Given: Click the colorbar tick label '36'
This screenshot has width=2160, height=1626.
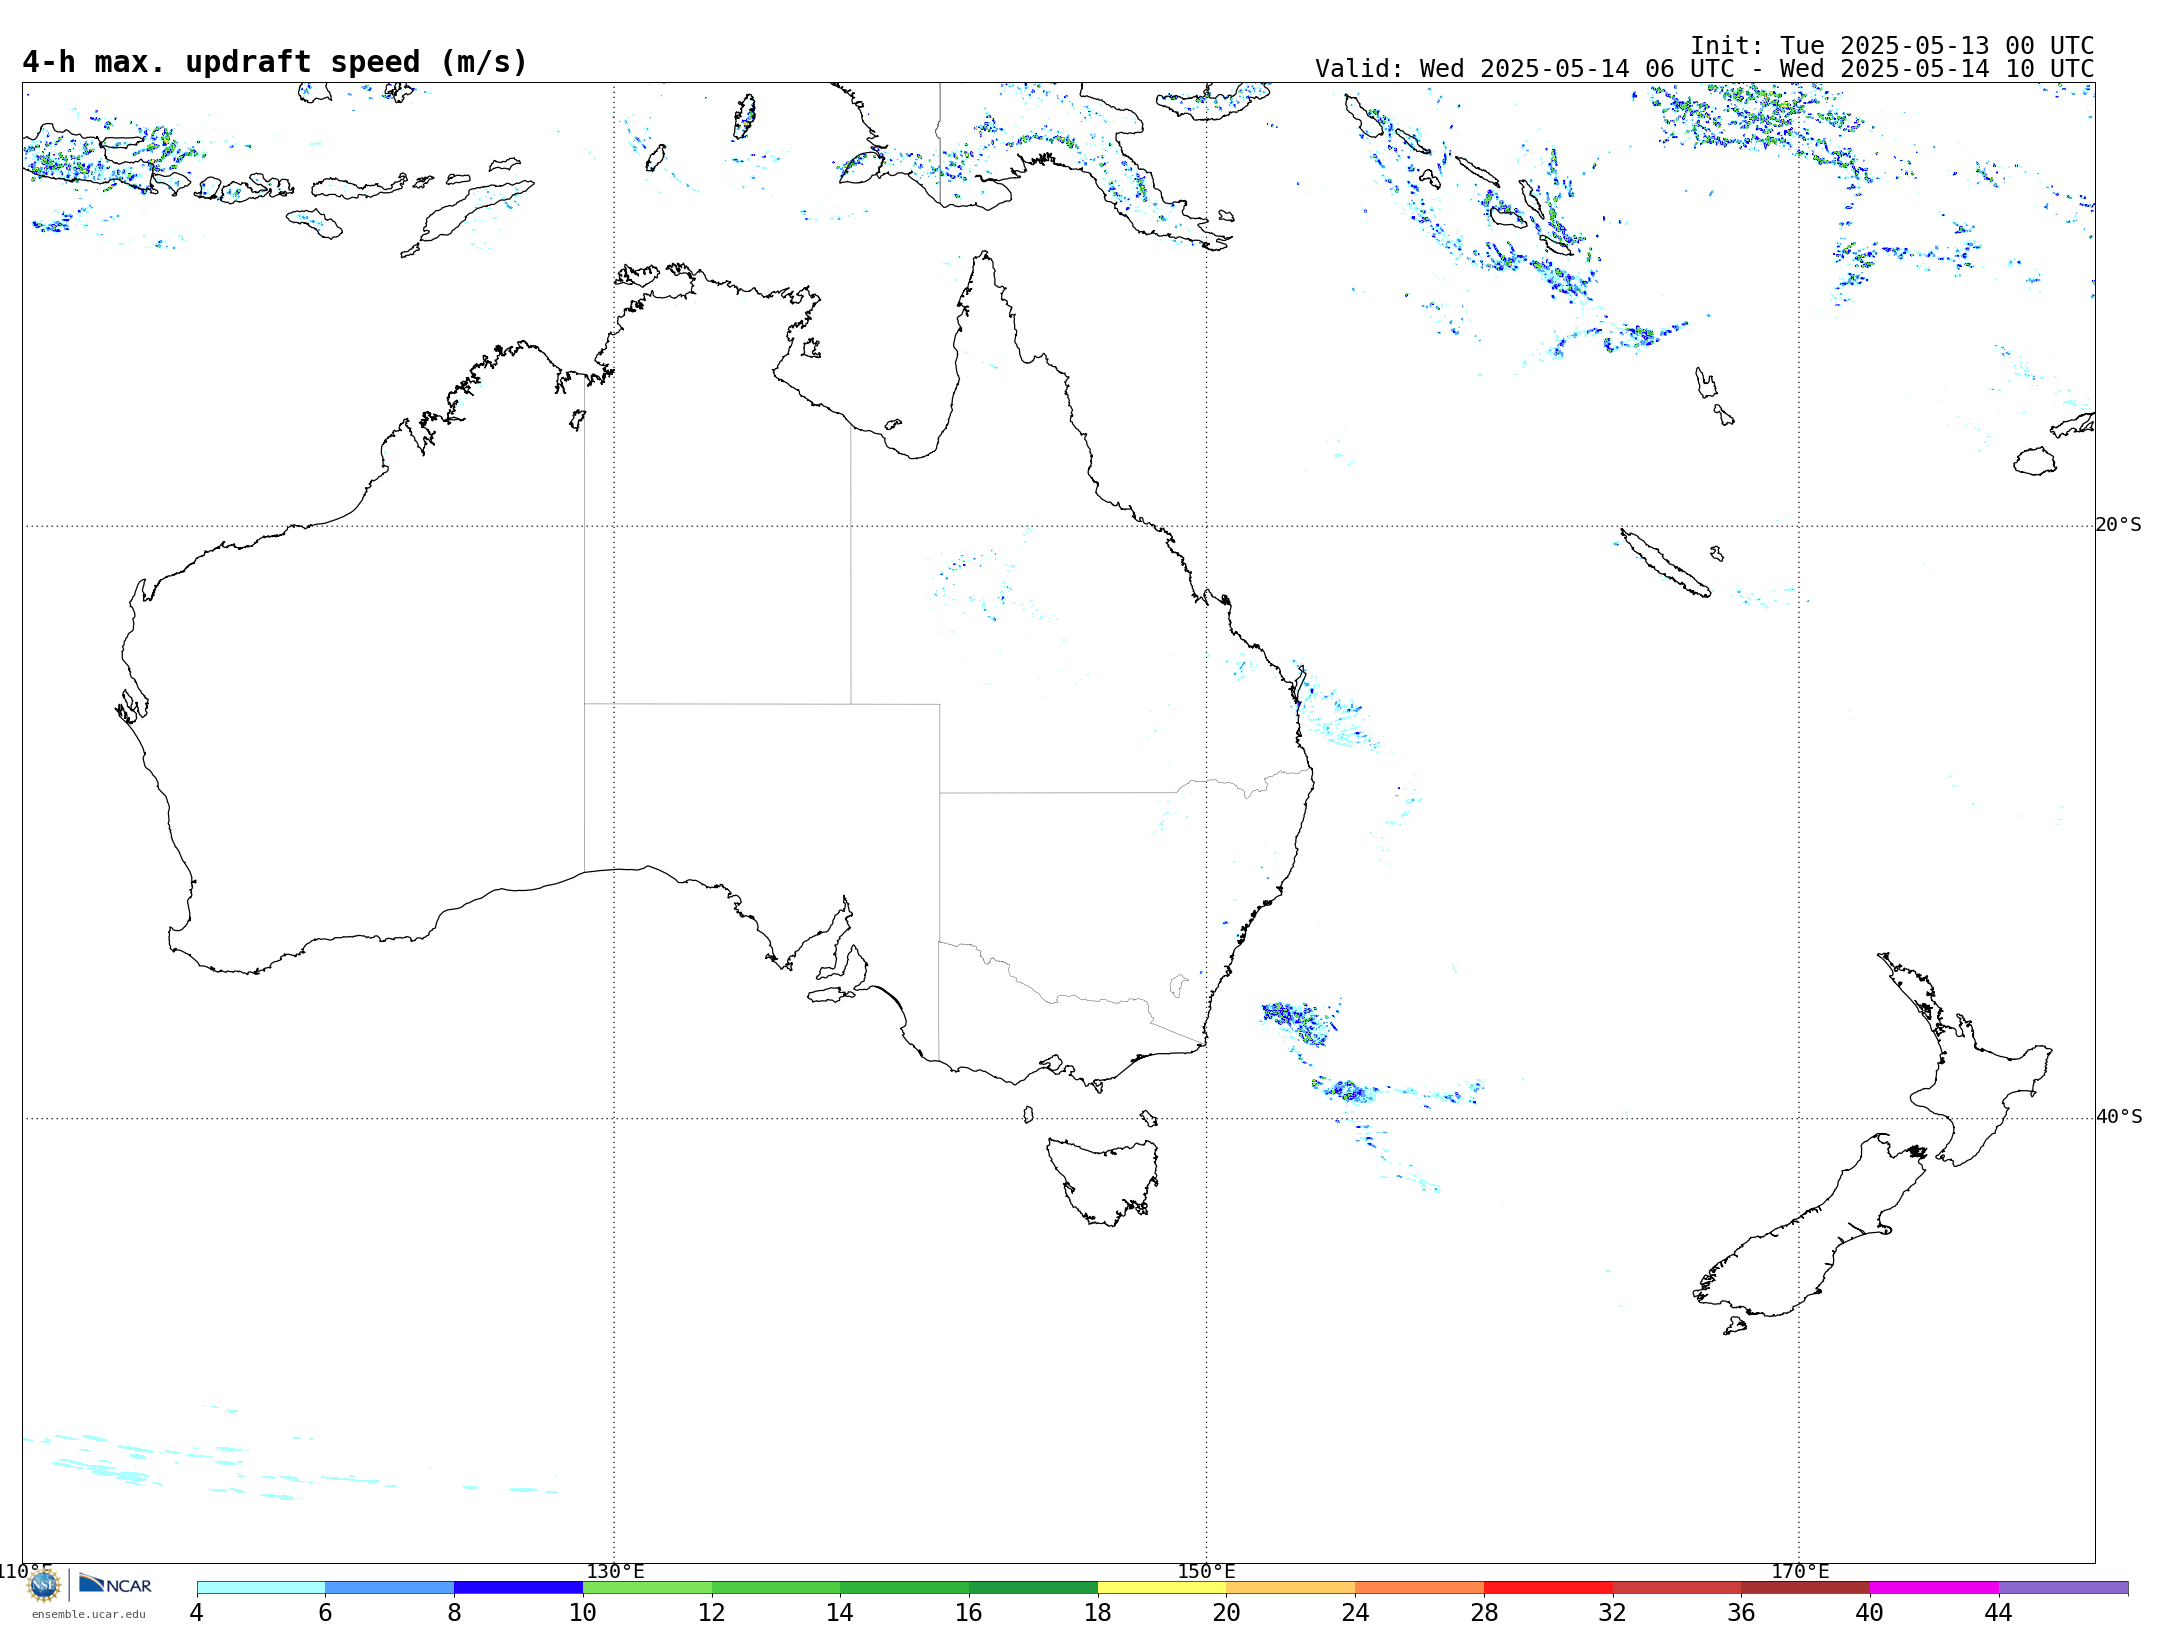Looking at the screenshot, I should [1741, 1612].
